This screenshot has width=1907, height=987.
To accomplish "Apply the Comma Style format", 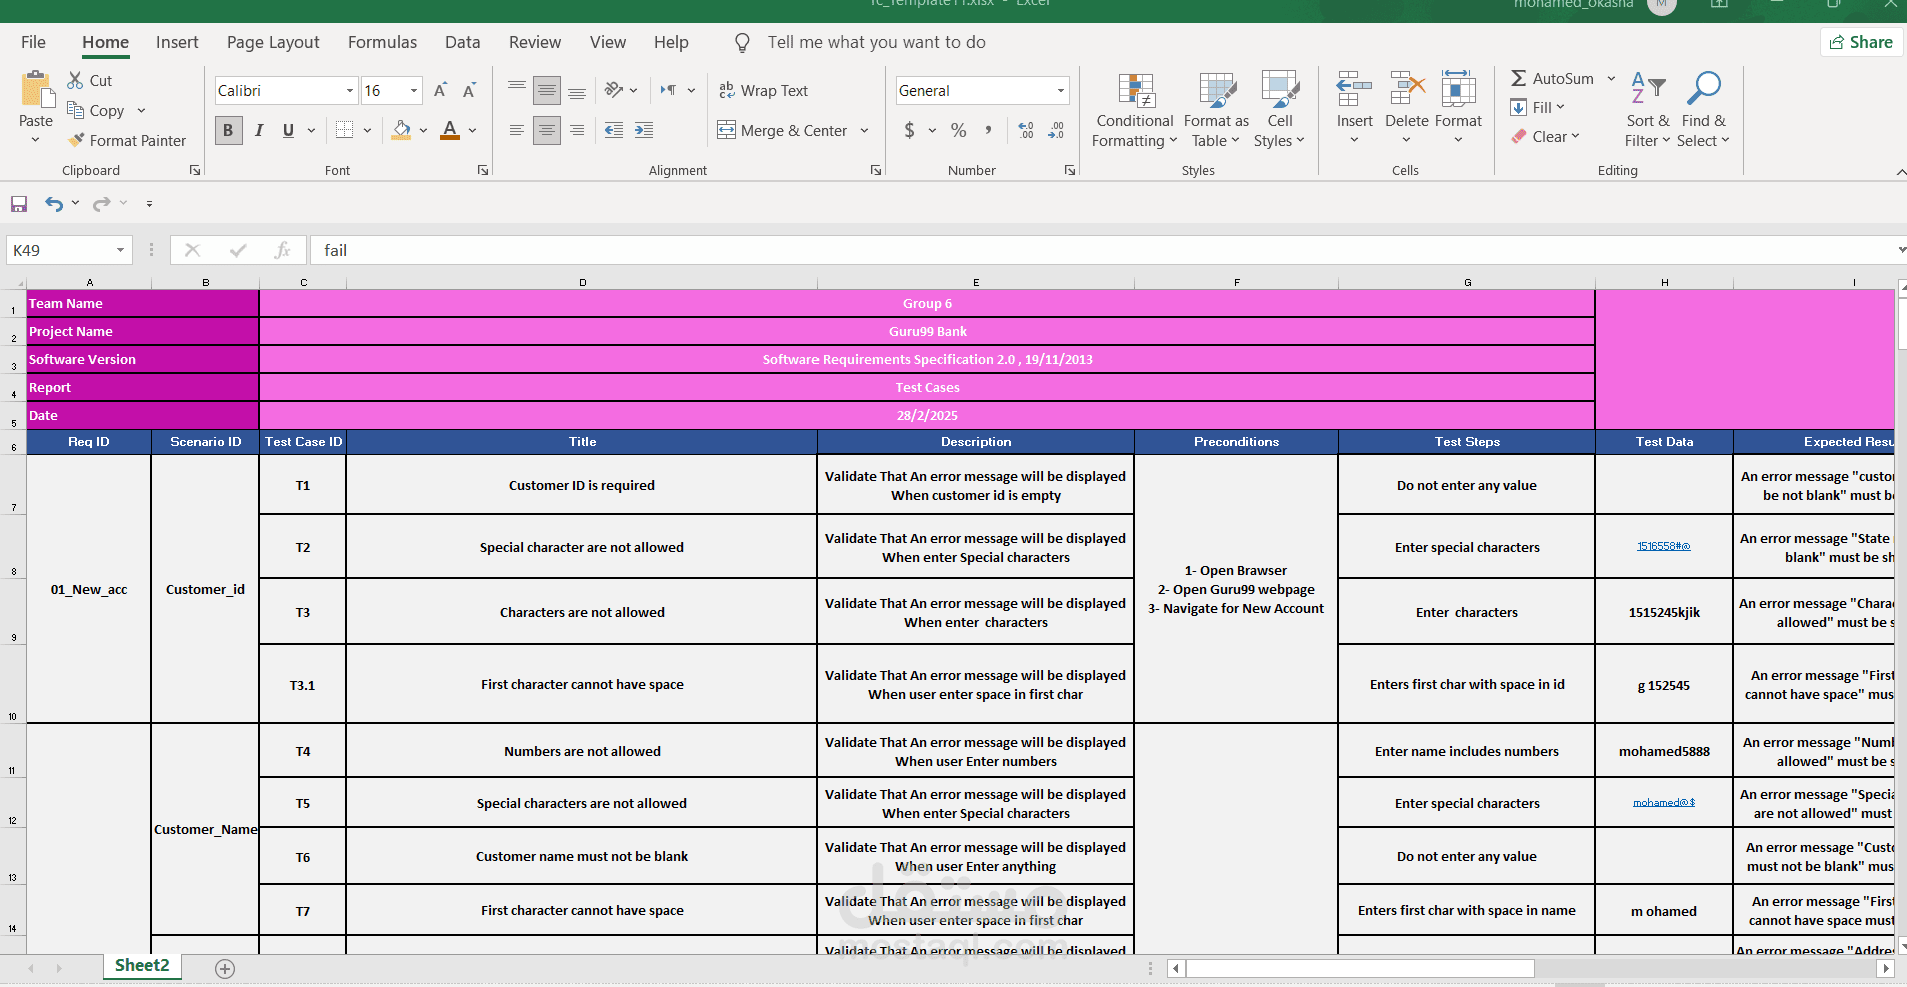I will click(988, 130).
